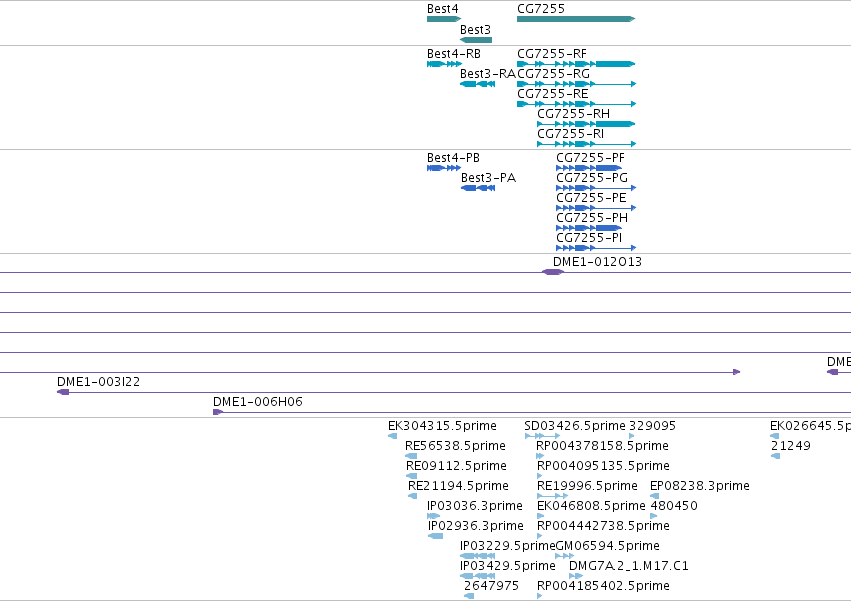Viewport: 851px width, 601px height.
Task: Select protein Best4-PB
Action: click(x=444, y=168)
